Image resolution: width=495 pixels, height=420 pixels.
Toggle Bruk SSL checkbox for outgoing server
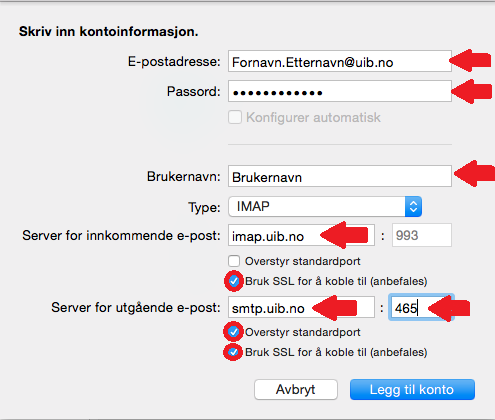pyautogui.click(x=233, y=352)
